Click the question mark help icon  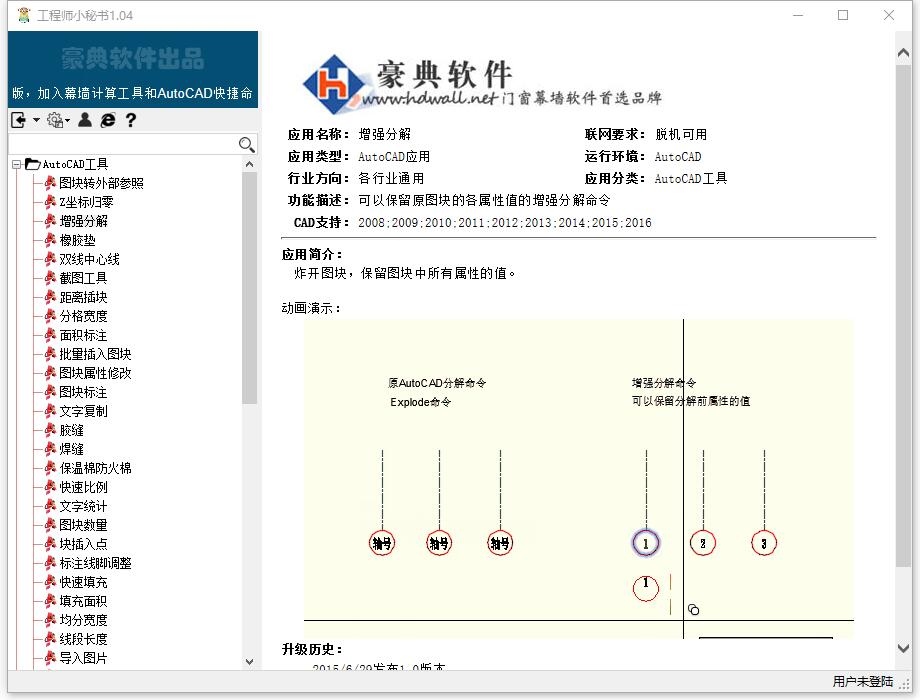(x=130, y=120)
